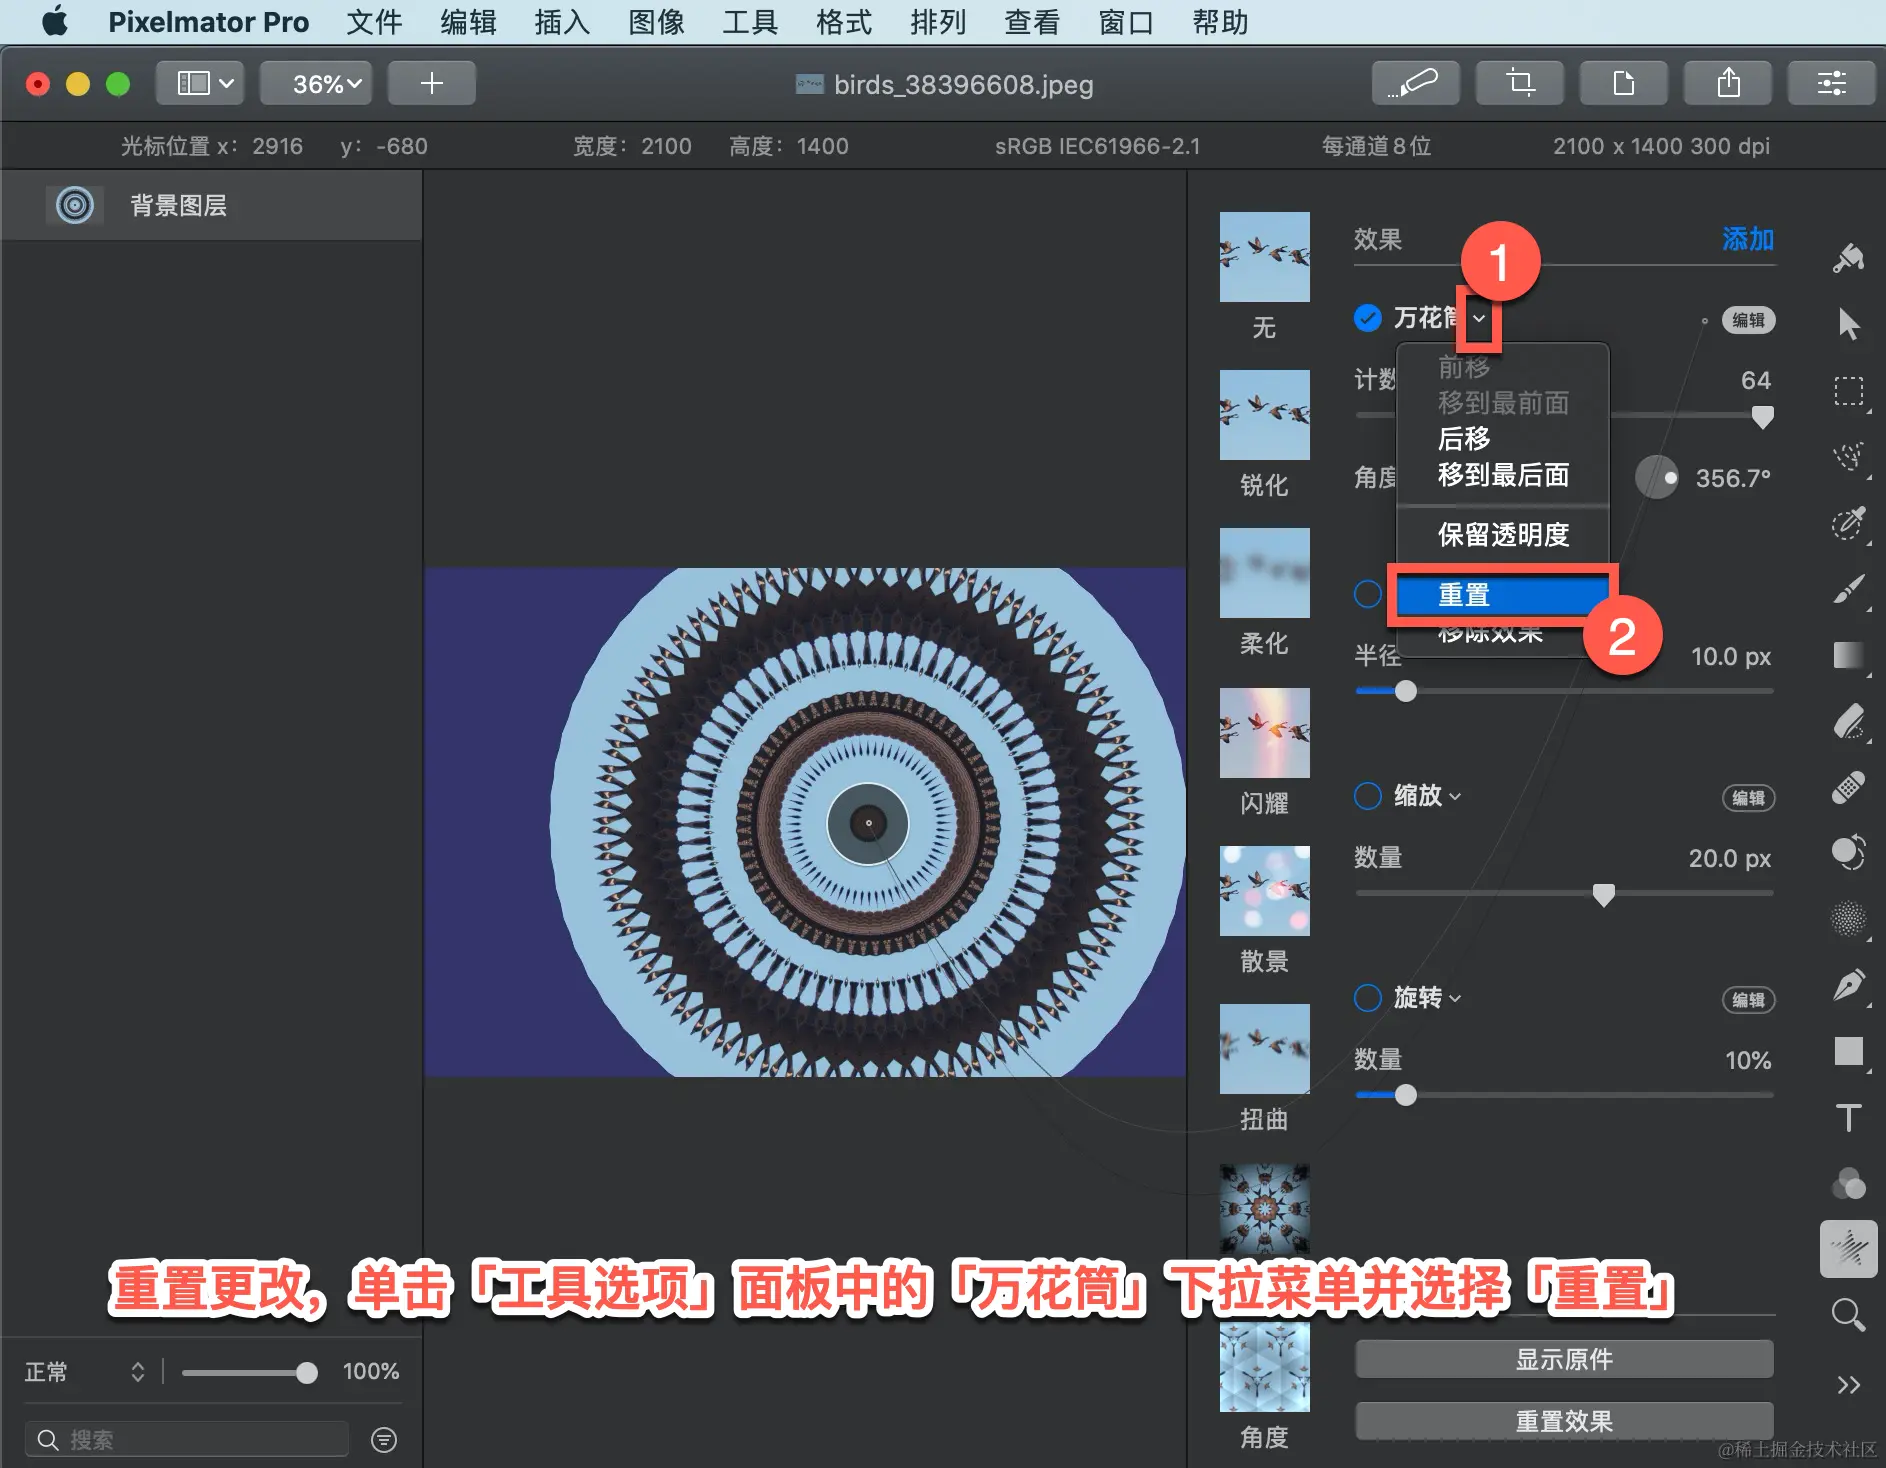Open the 正常 blend mode dropdown
1886x1468 pixels.
pyautogui.click(x=86, y=1372)
